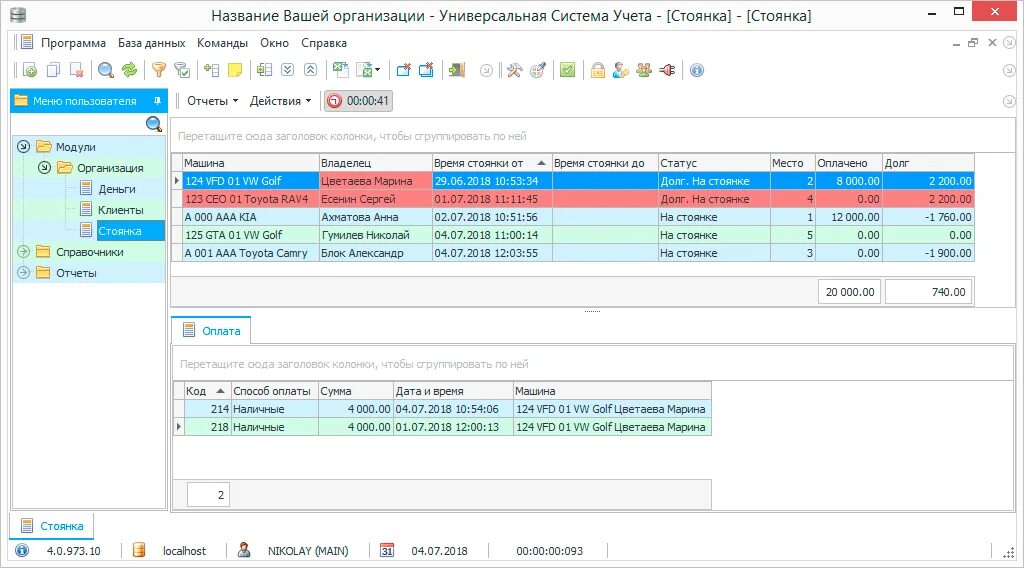Open the Команды menu
Screen dimensions: 1024x568
coord(222,43)
